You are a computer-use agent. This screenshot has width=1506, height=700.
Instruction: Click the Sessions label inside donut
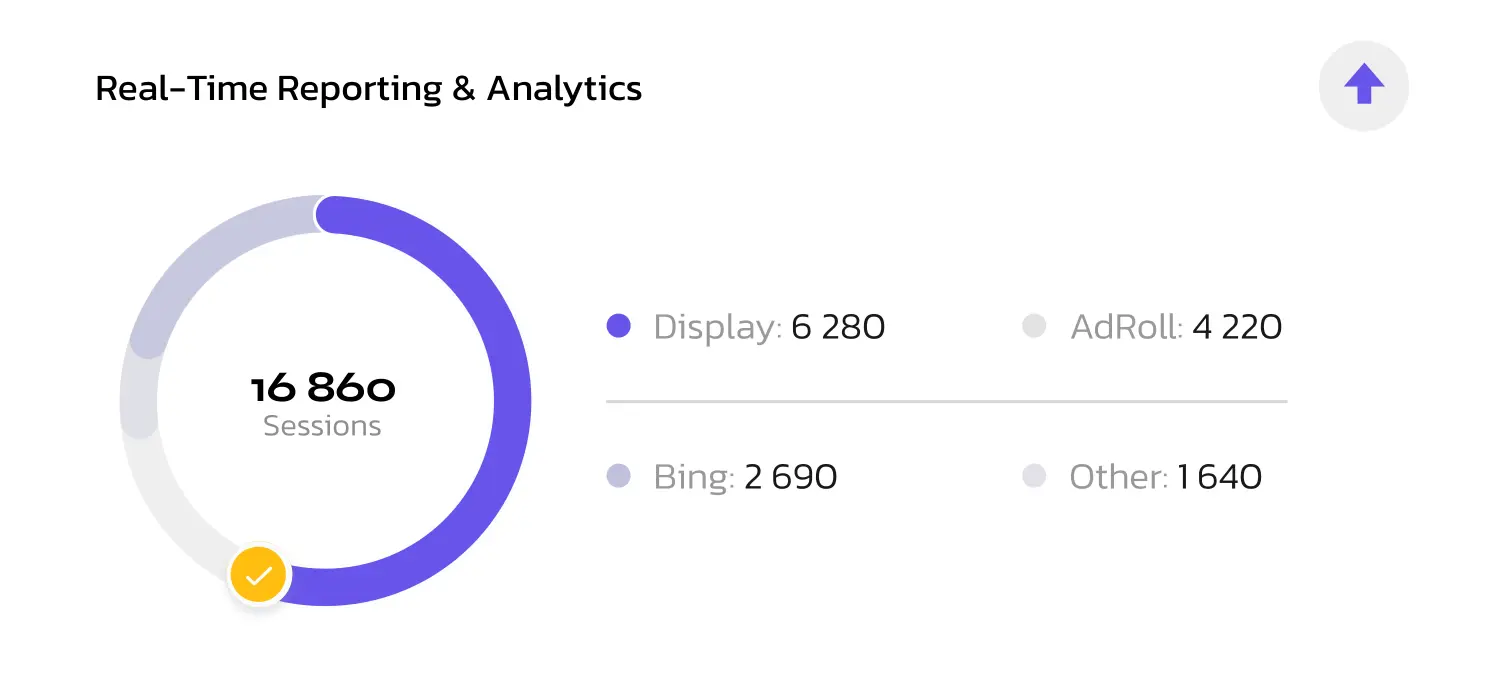tap(322, 426)
